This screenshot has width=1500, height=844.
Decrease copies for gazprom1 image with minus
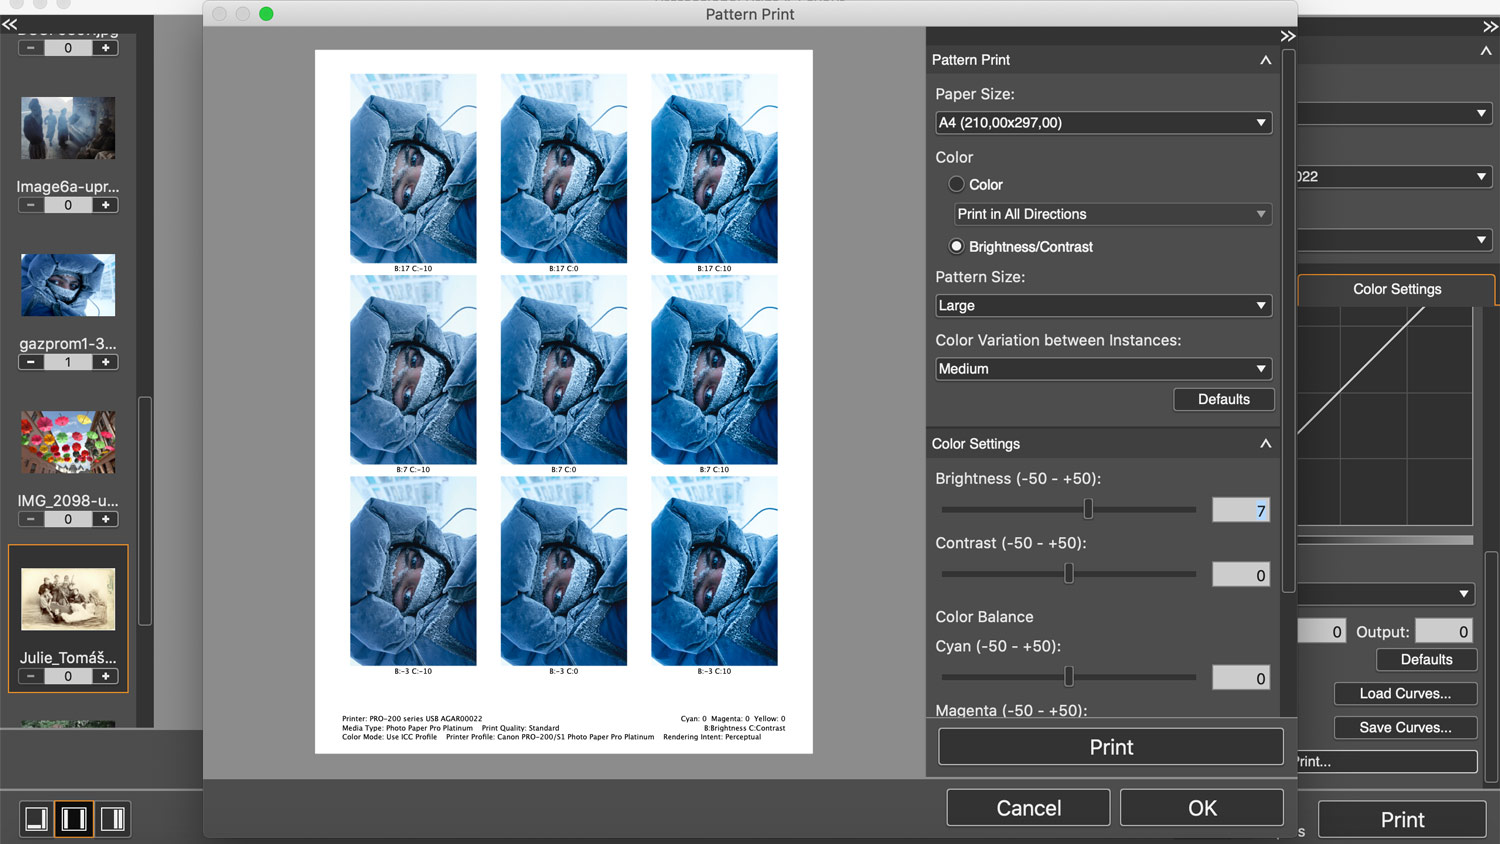(x=31, y=362)
